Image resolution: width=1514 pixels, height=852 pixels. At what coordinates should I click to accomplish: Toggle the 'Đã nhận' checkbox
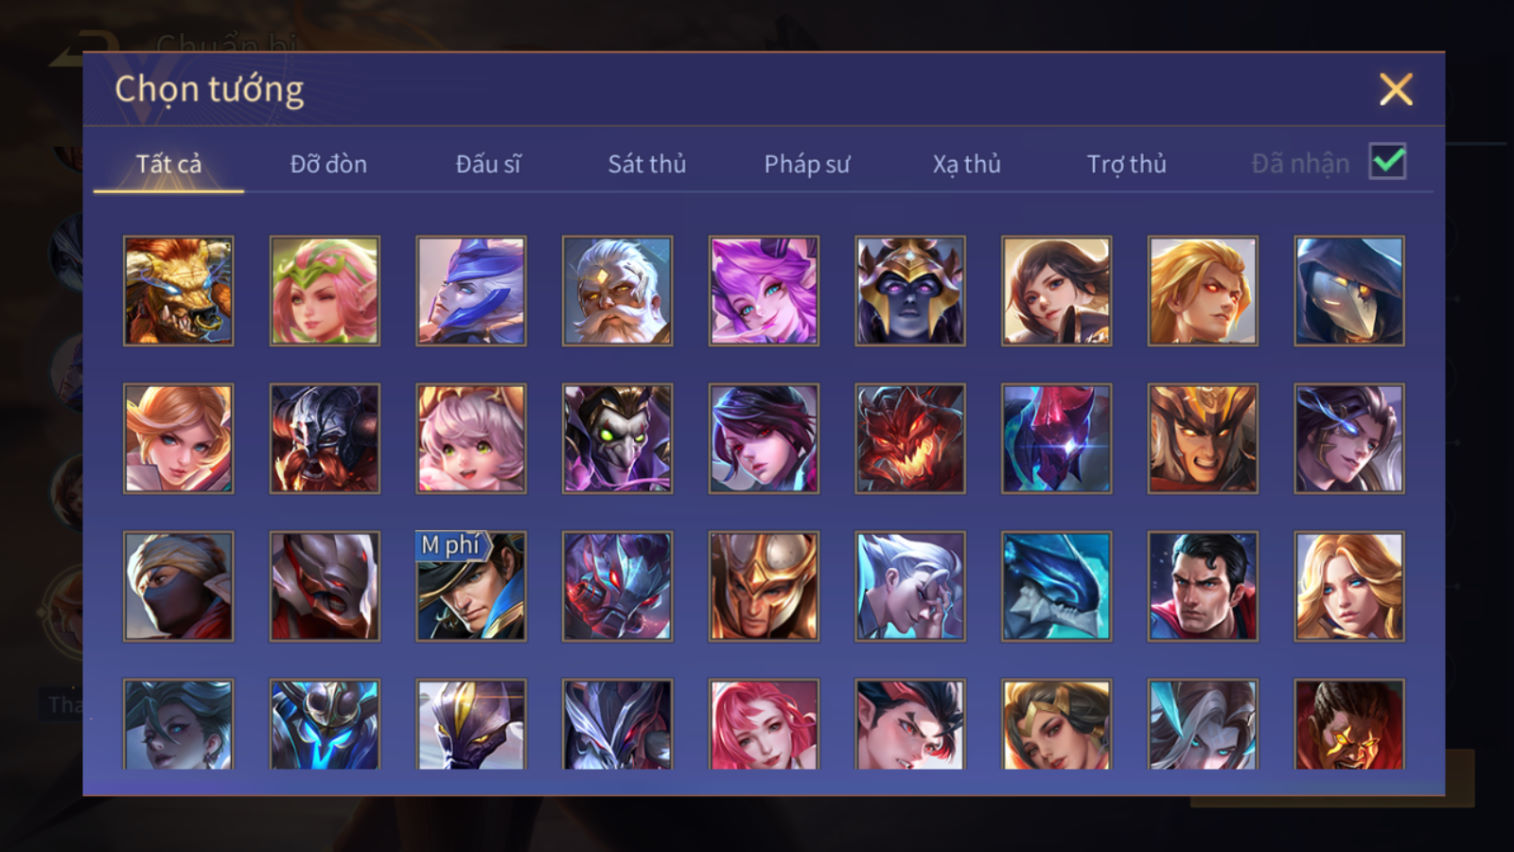[x=1388, y=162]
